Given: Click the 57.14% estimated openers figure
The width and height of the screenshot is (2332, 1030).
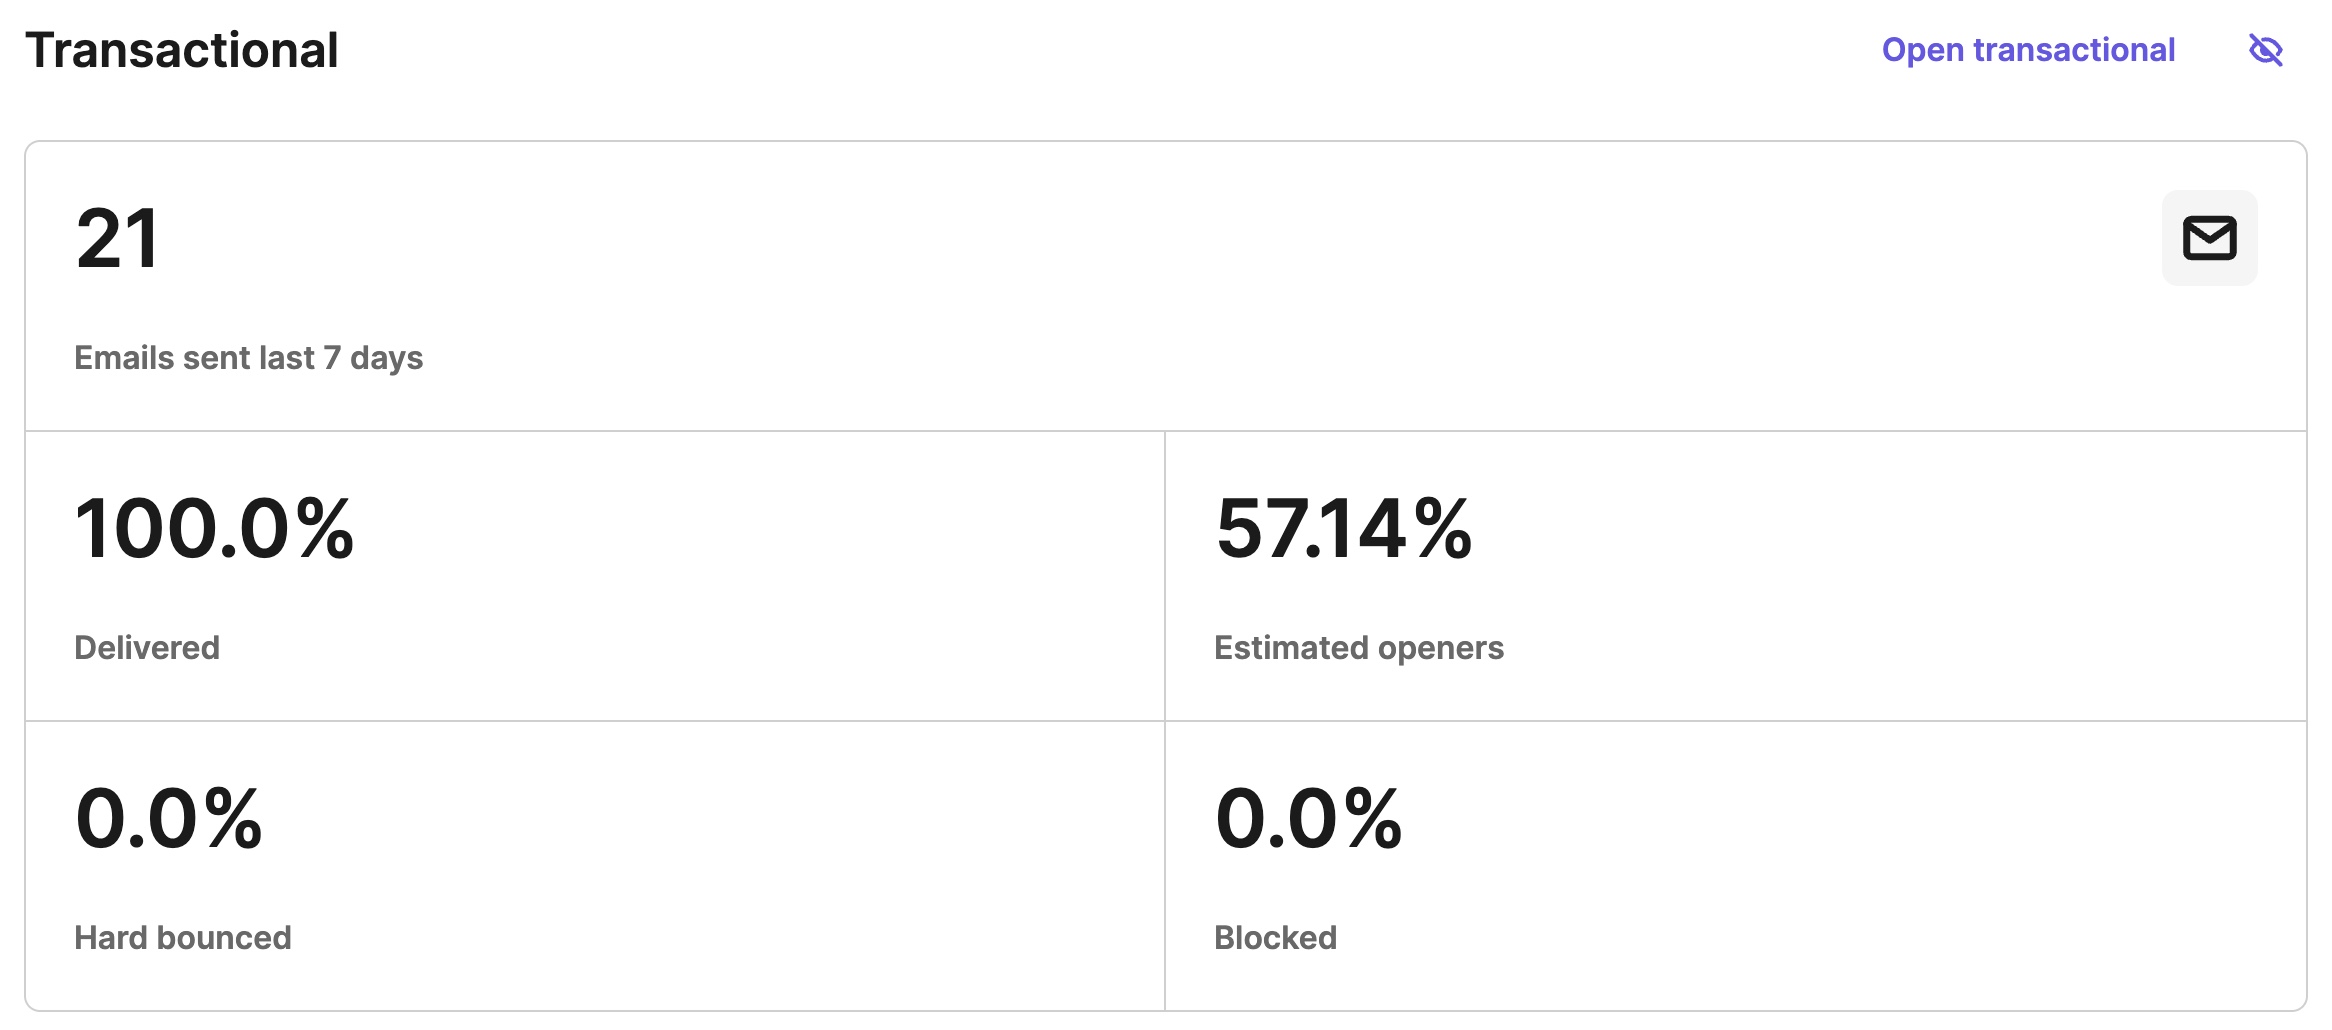Looking at the screenshot, I should (x=1344, y=528).
